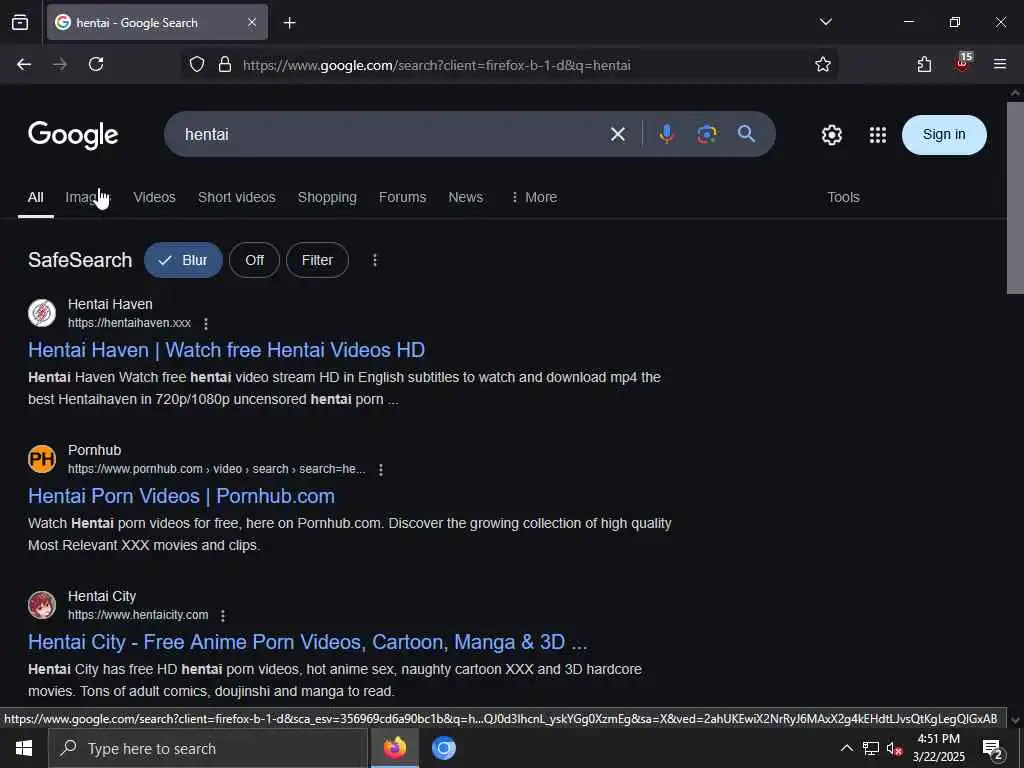Open options dots beside hentaihaven.xxx URL

pos(206,323)
